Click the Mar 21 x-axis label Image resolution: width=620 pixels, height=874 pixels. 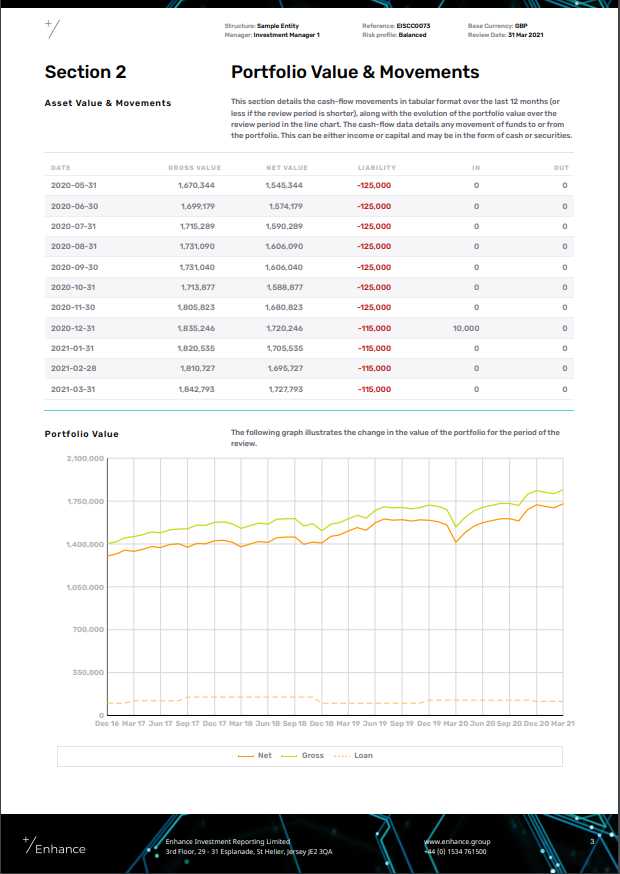pos(563,723)
